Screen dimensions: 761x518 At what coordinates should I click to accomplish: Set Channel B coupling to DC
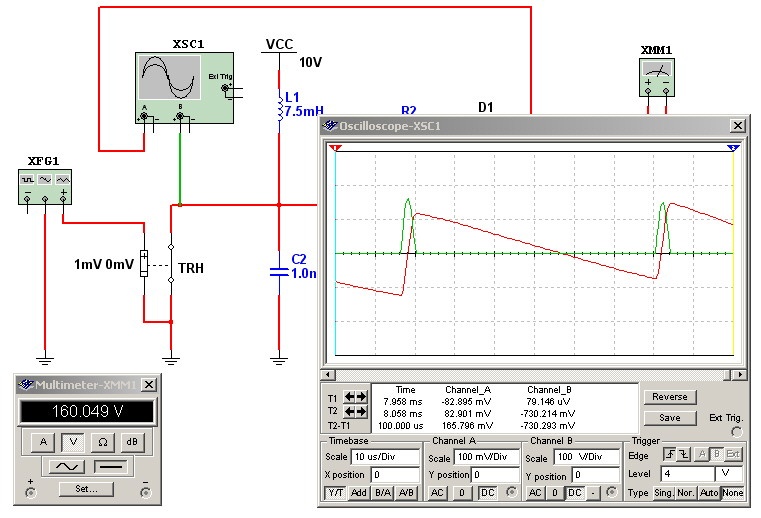coord(574,493)
